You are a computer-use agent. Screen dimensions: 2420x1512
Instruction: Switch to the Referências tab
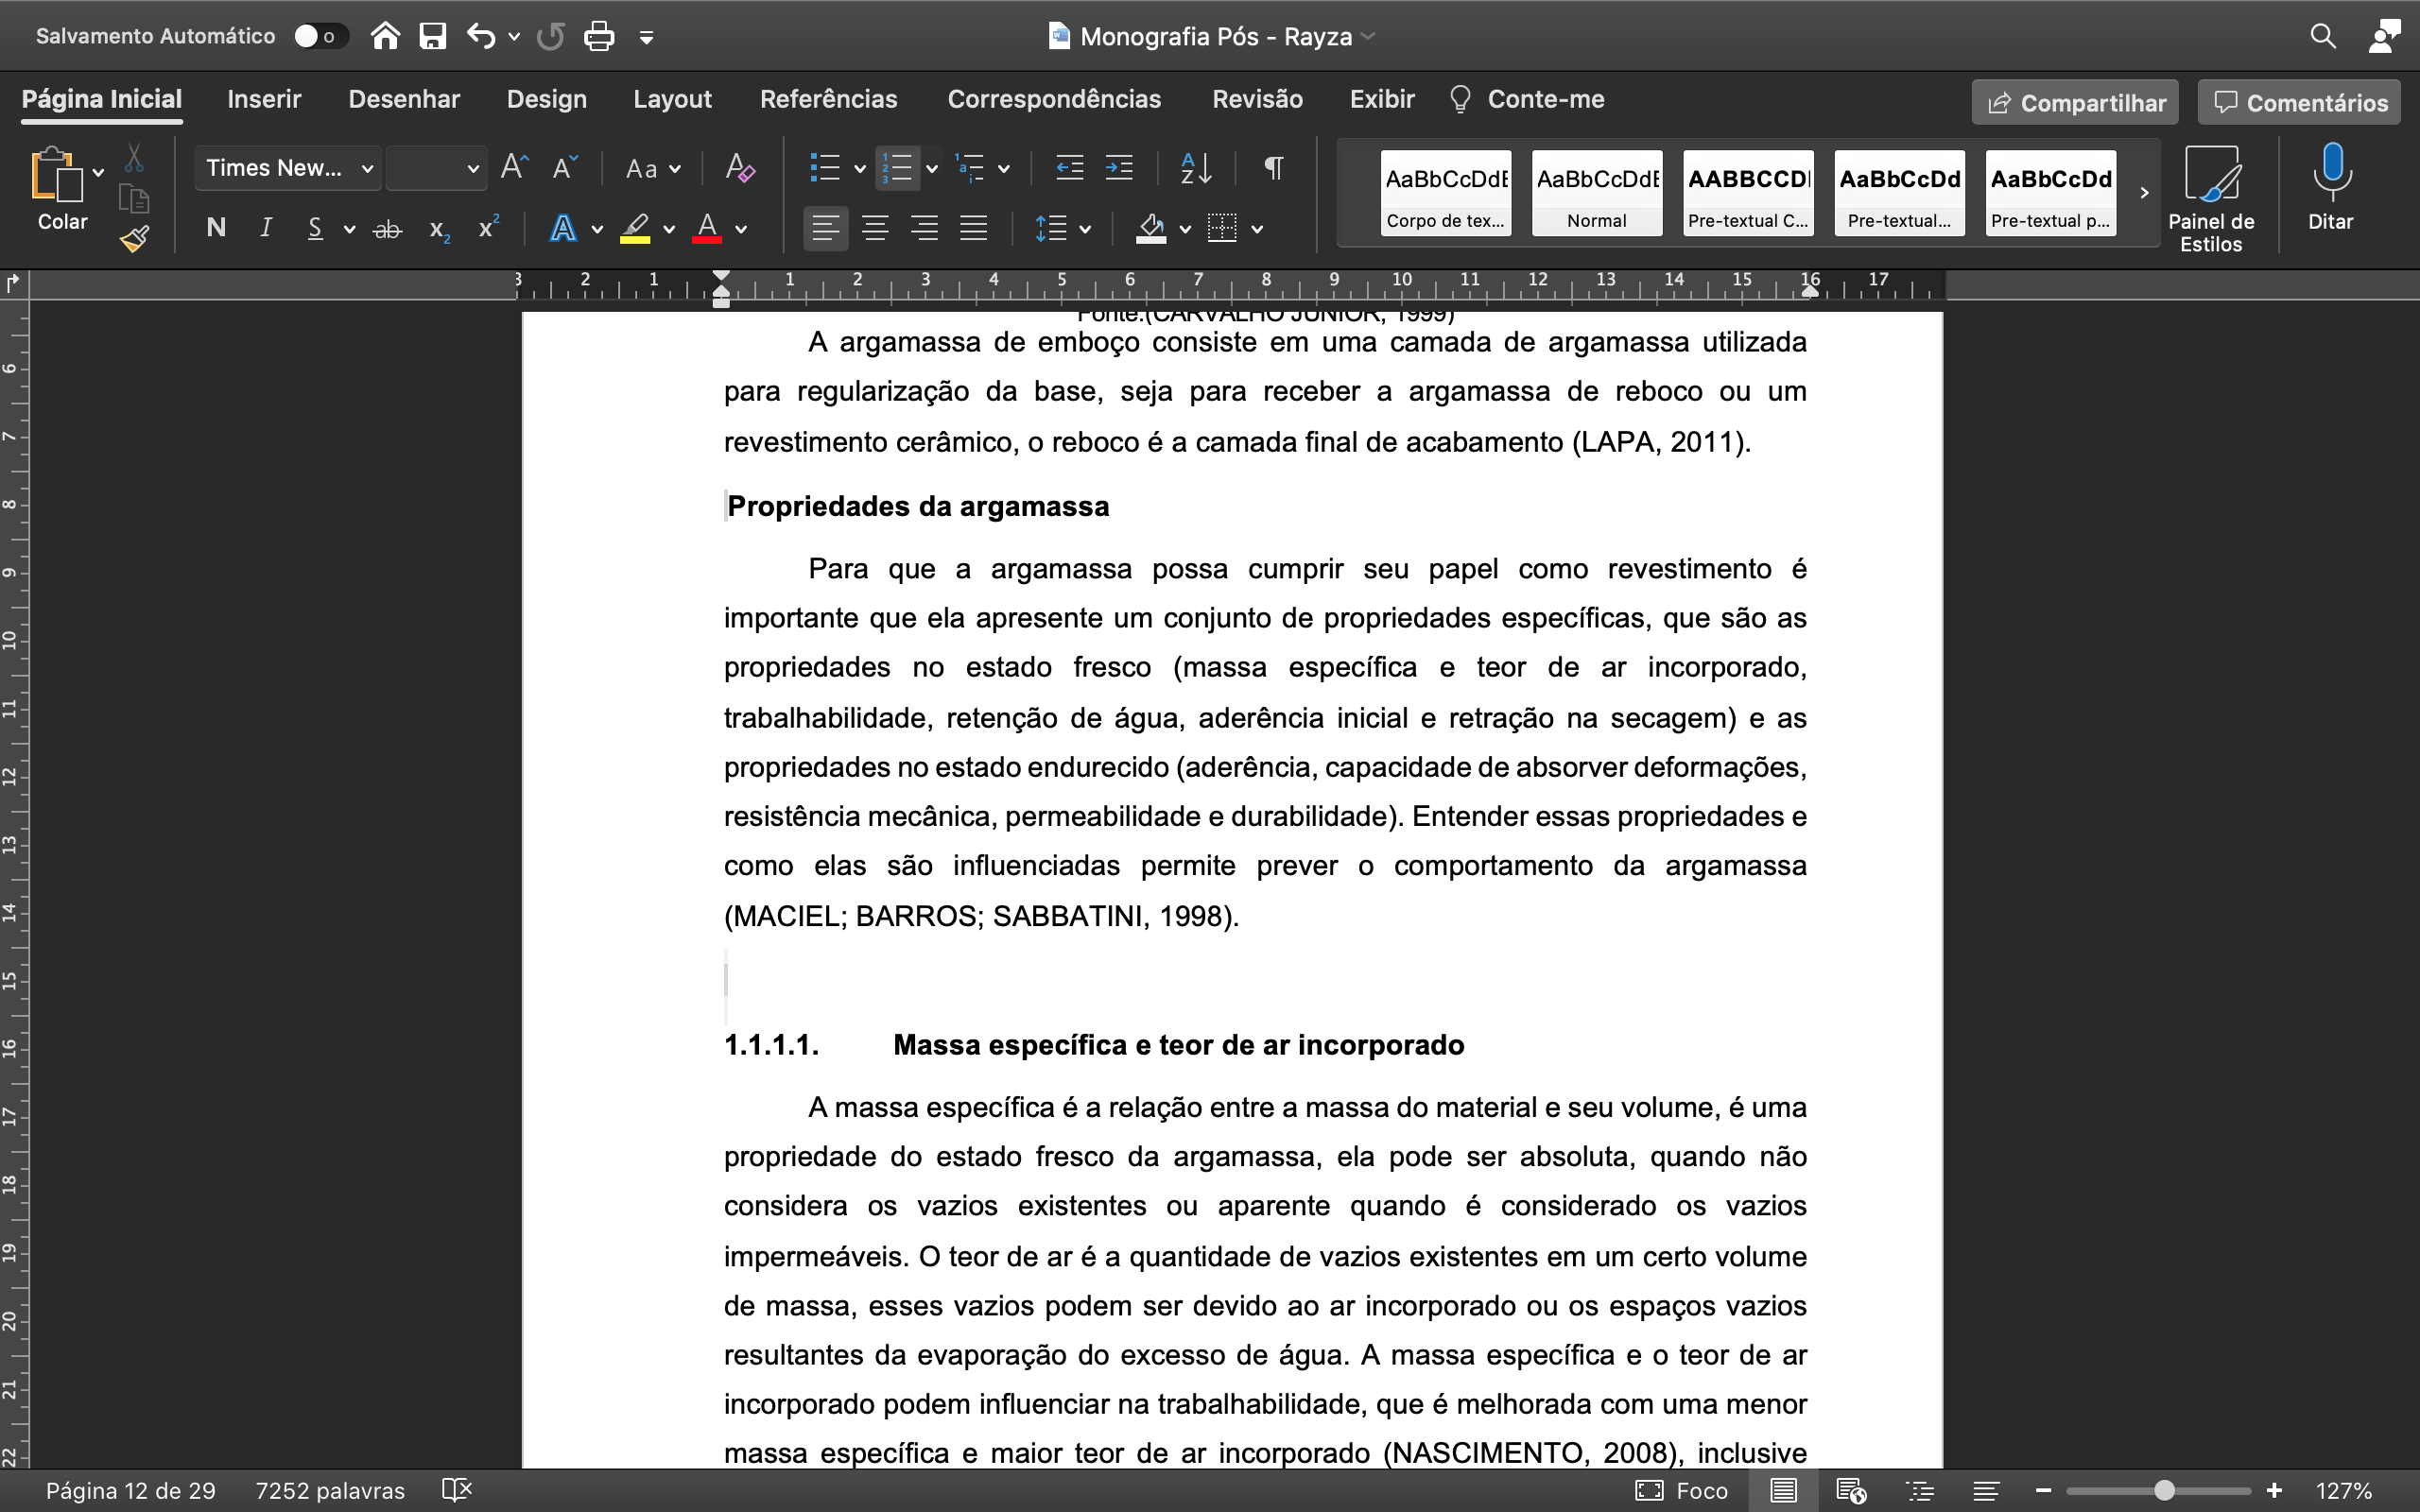828,99
